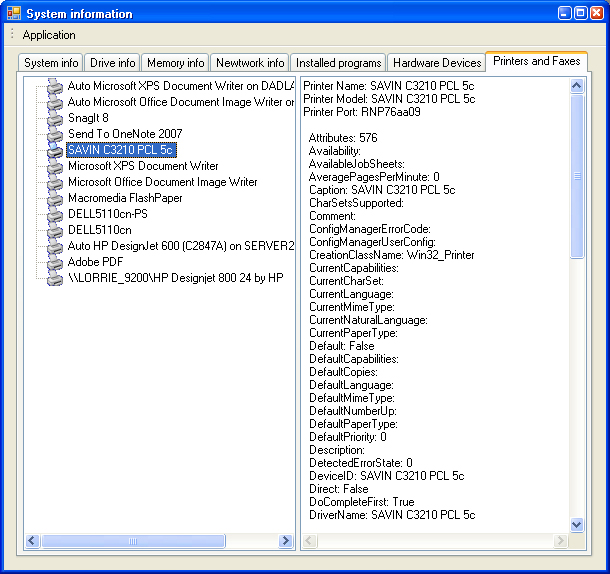Screen dimensions: 610x574
Task: Click printer icon beside Auto Microsoft XPS Document Writer
Action: (x=54, y=86)
